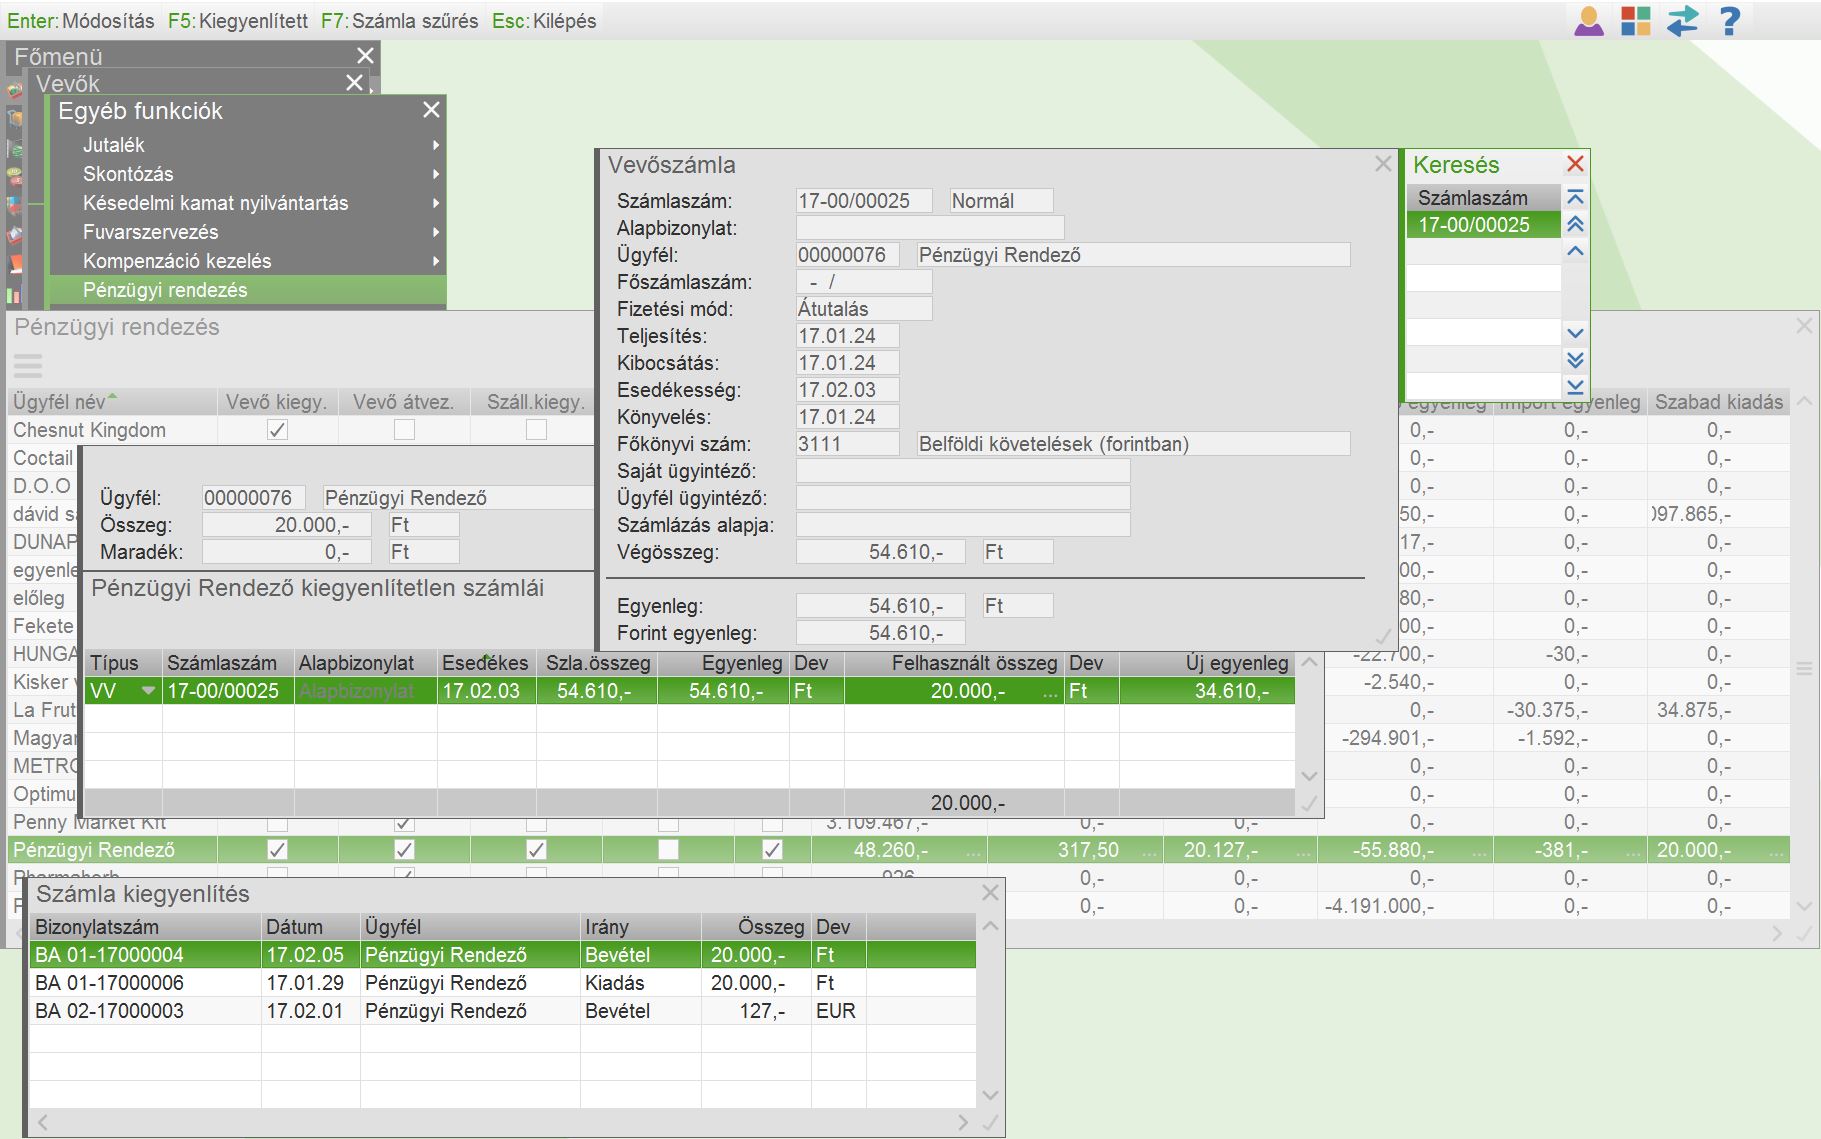
Task: Page up with double chevron in Keresés
Action: tap(1575, 225)
